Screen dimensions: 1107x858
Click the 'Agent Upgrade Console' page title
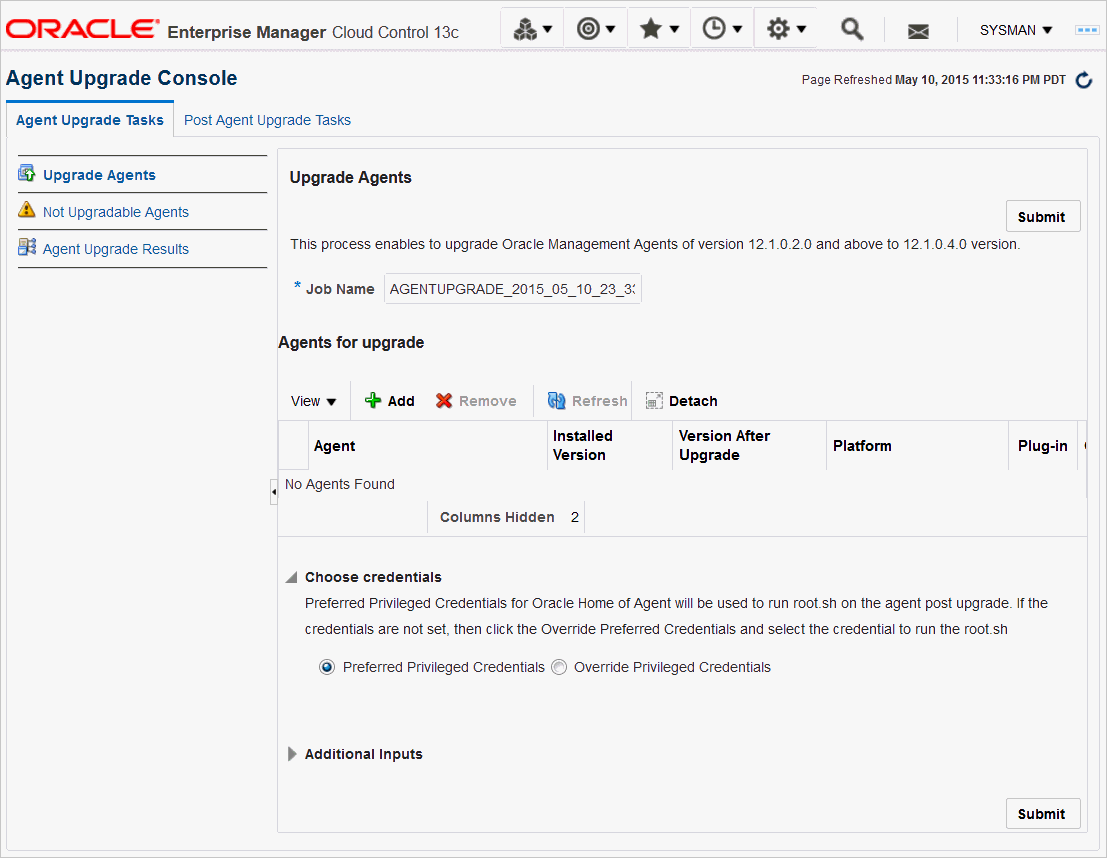click(x=121, y=78)
